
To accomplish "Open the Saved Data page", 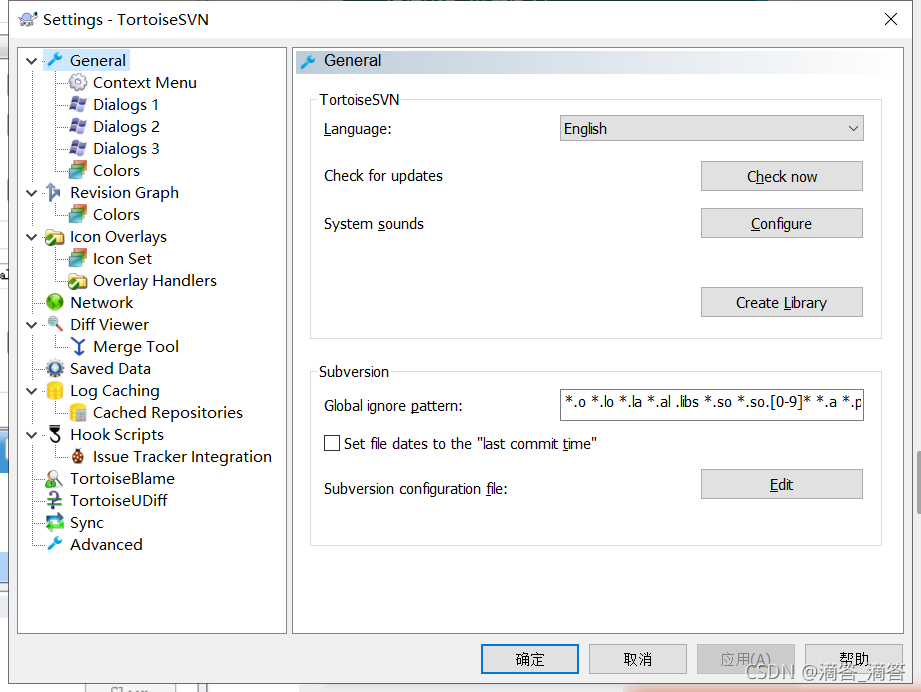I will 110,368.
